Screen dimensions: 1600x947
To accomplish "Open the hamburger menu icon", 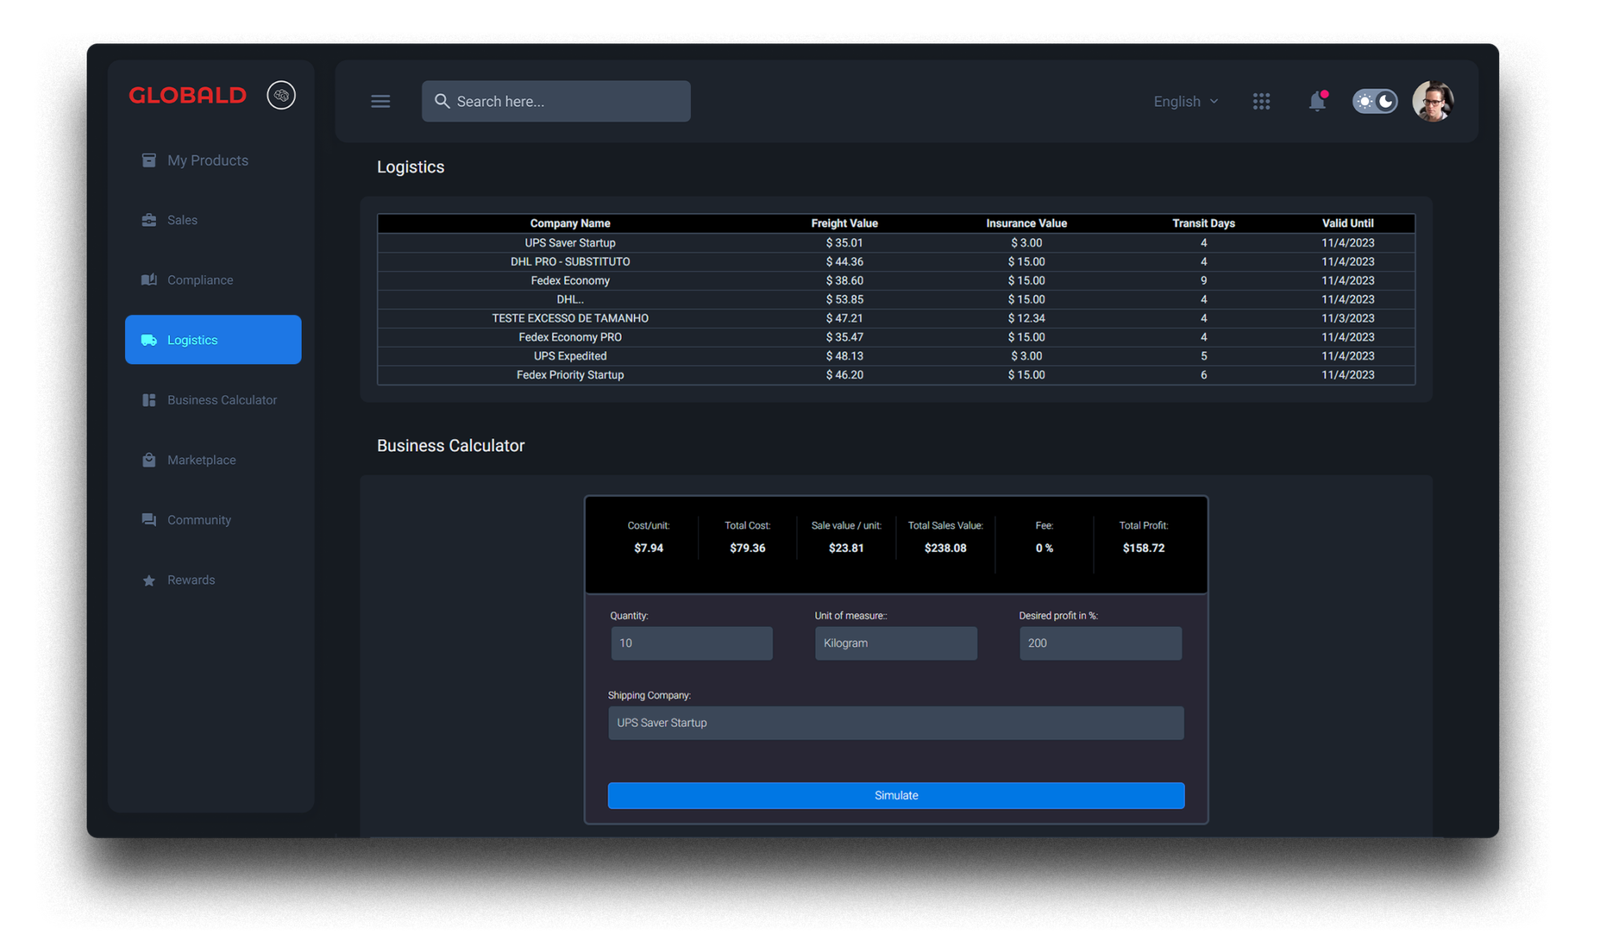I will pyautogui.click(x=380, y=101).
